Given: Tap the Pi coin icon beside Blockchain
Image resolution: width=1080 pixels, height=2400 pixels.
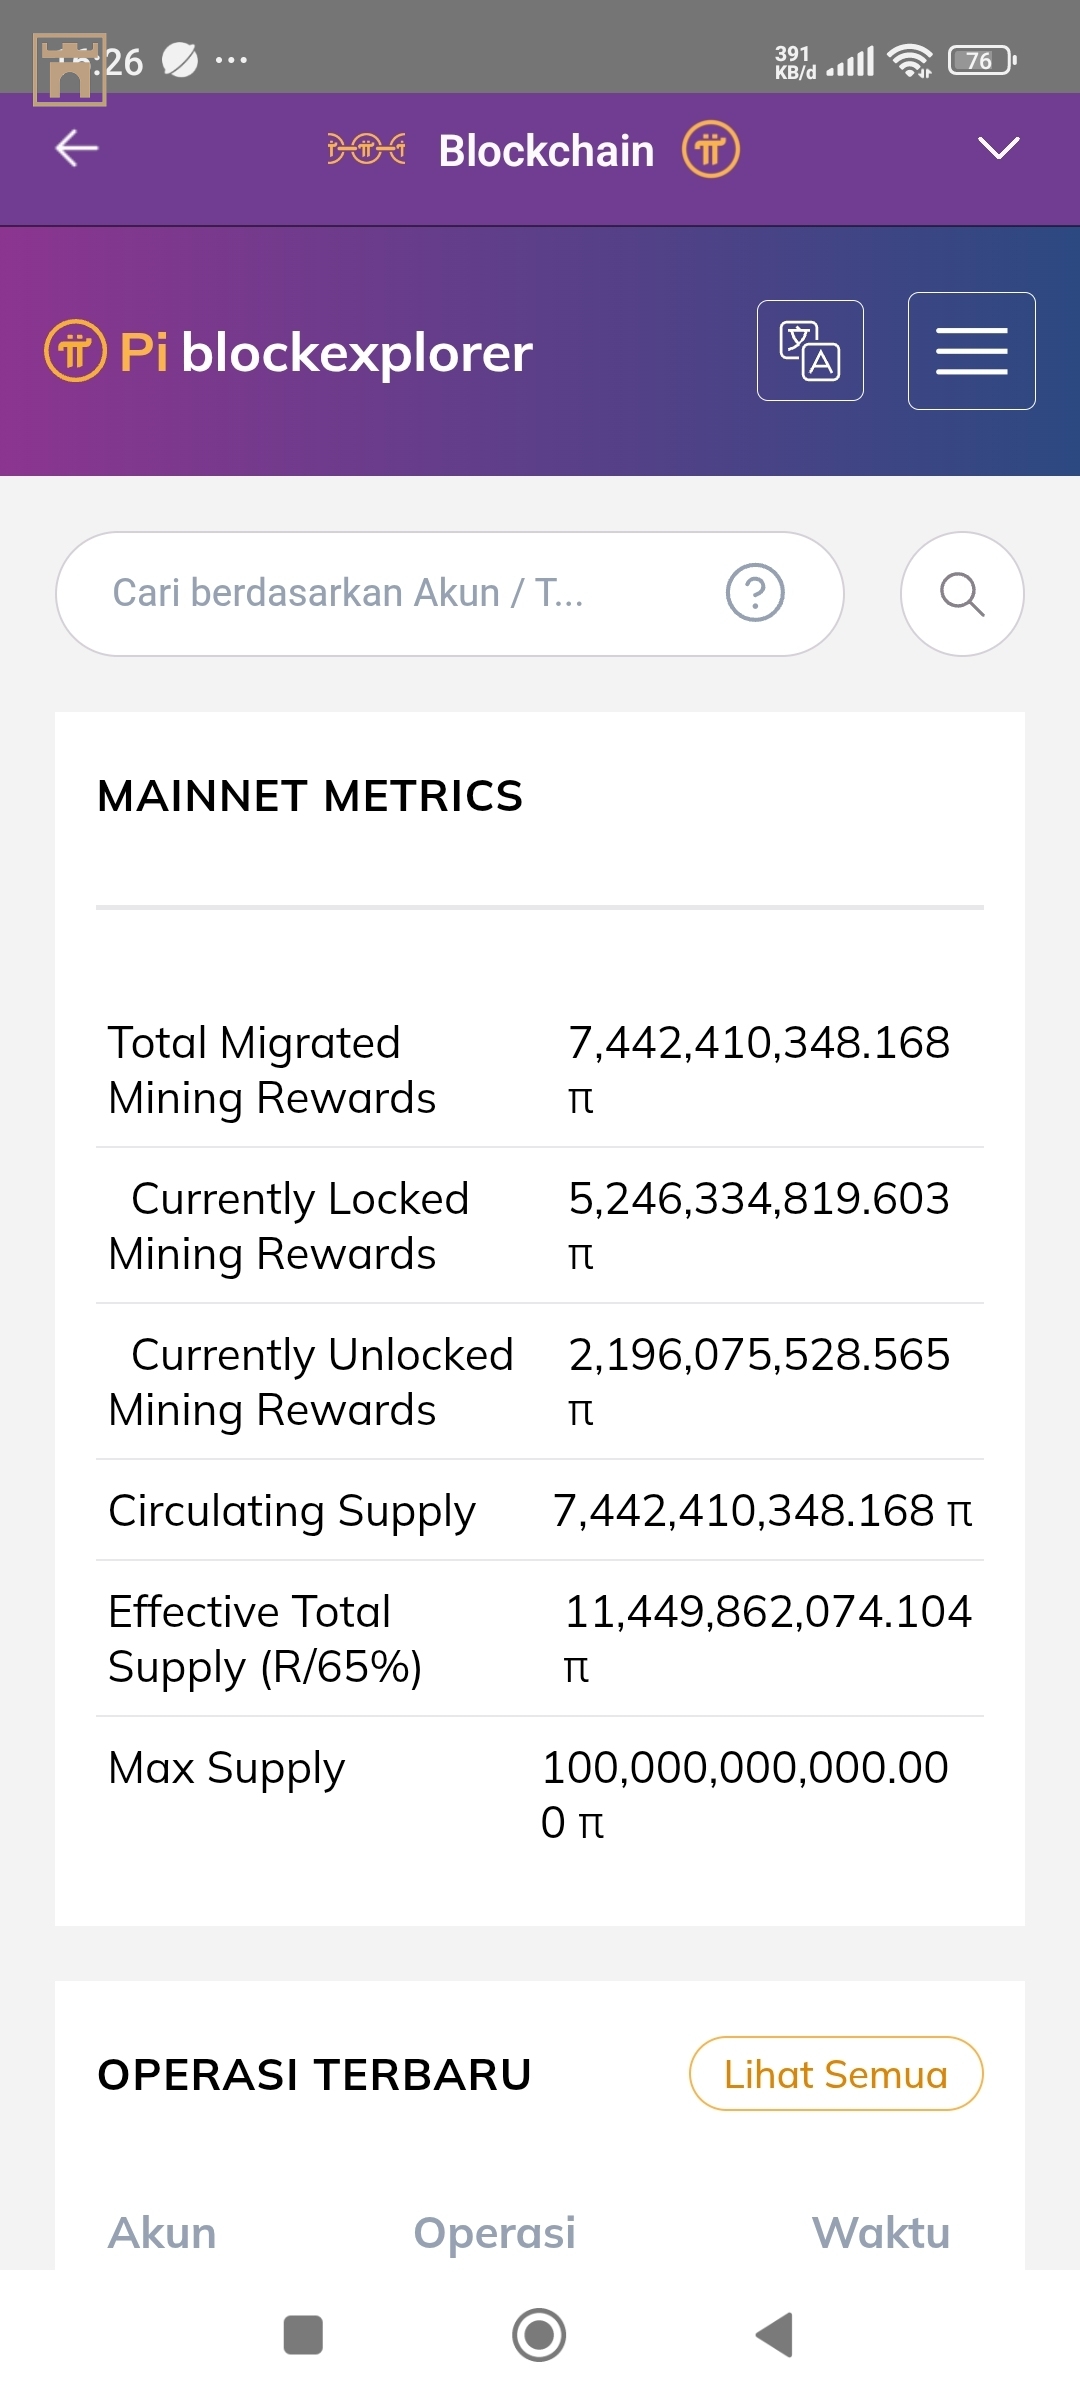Looking at the screenshot, I should [711, 150].
